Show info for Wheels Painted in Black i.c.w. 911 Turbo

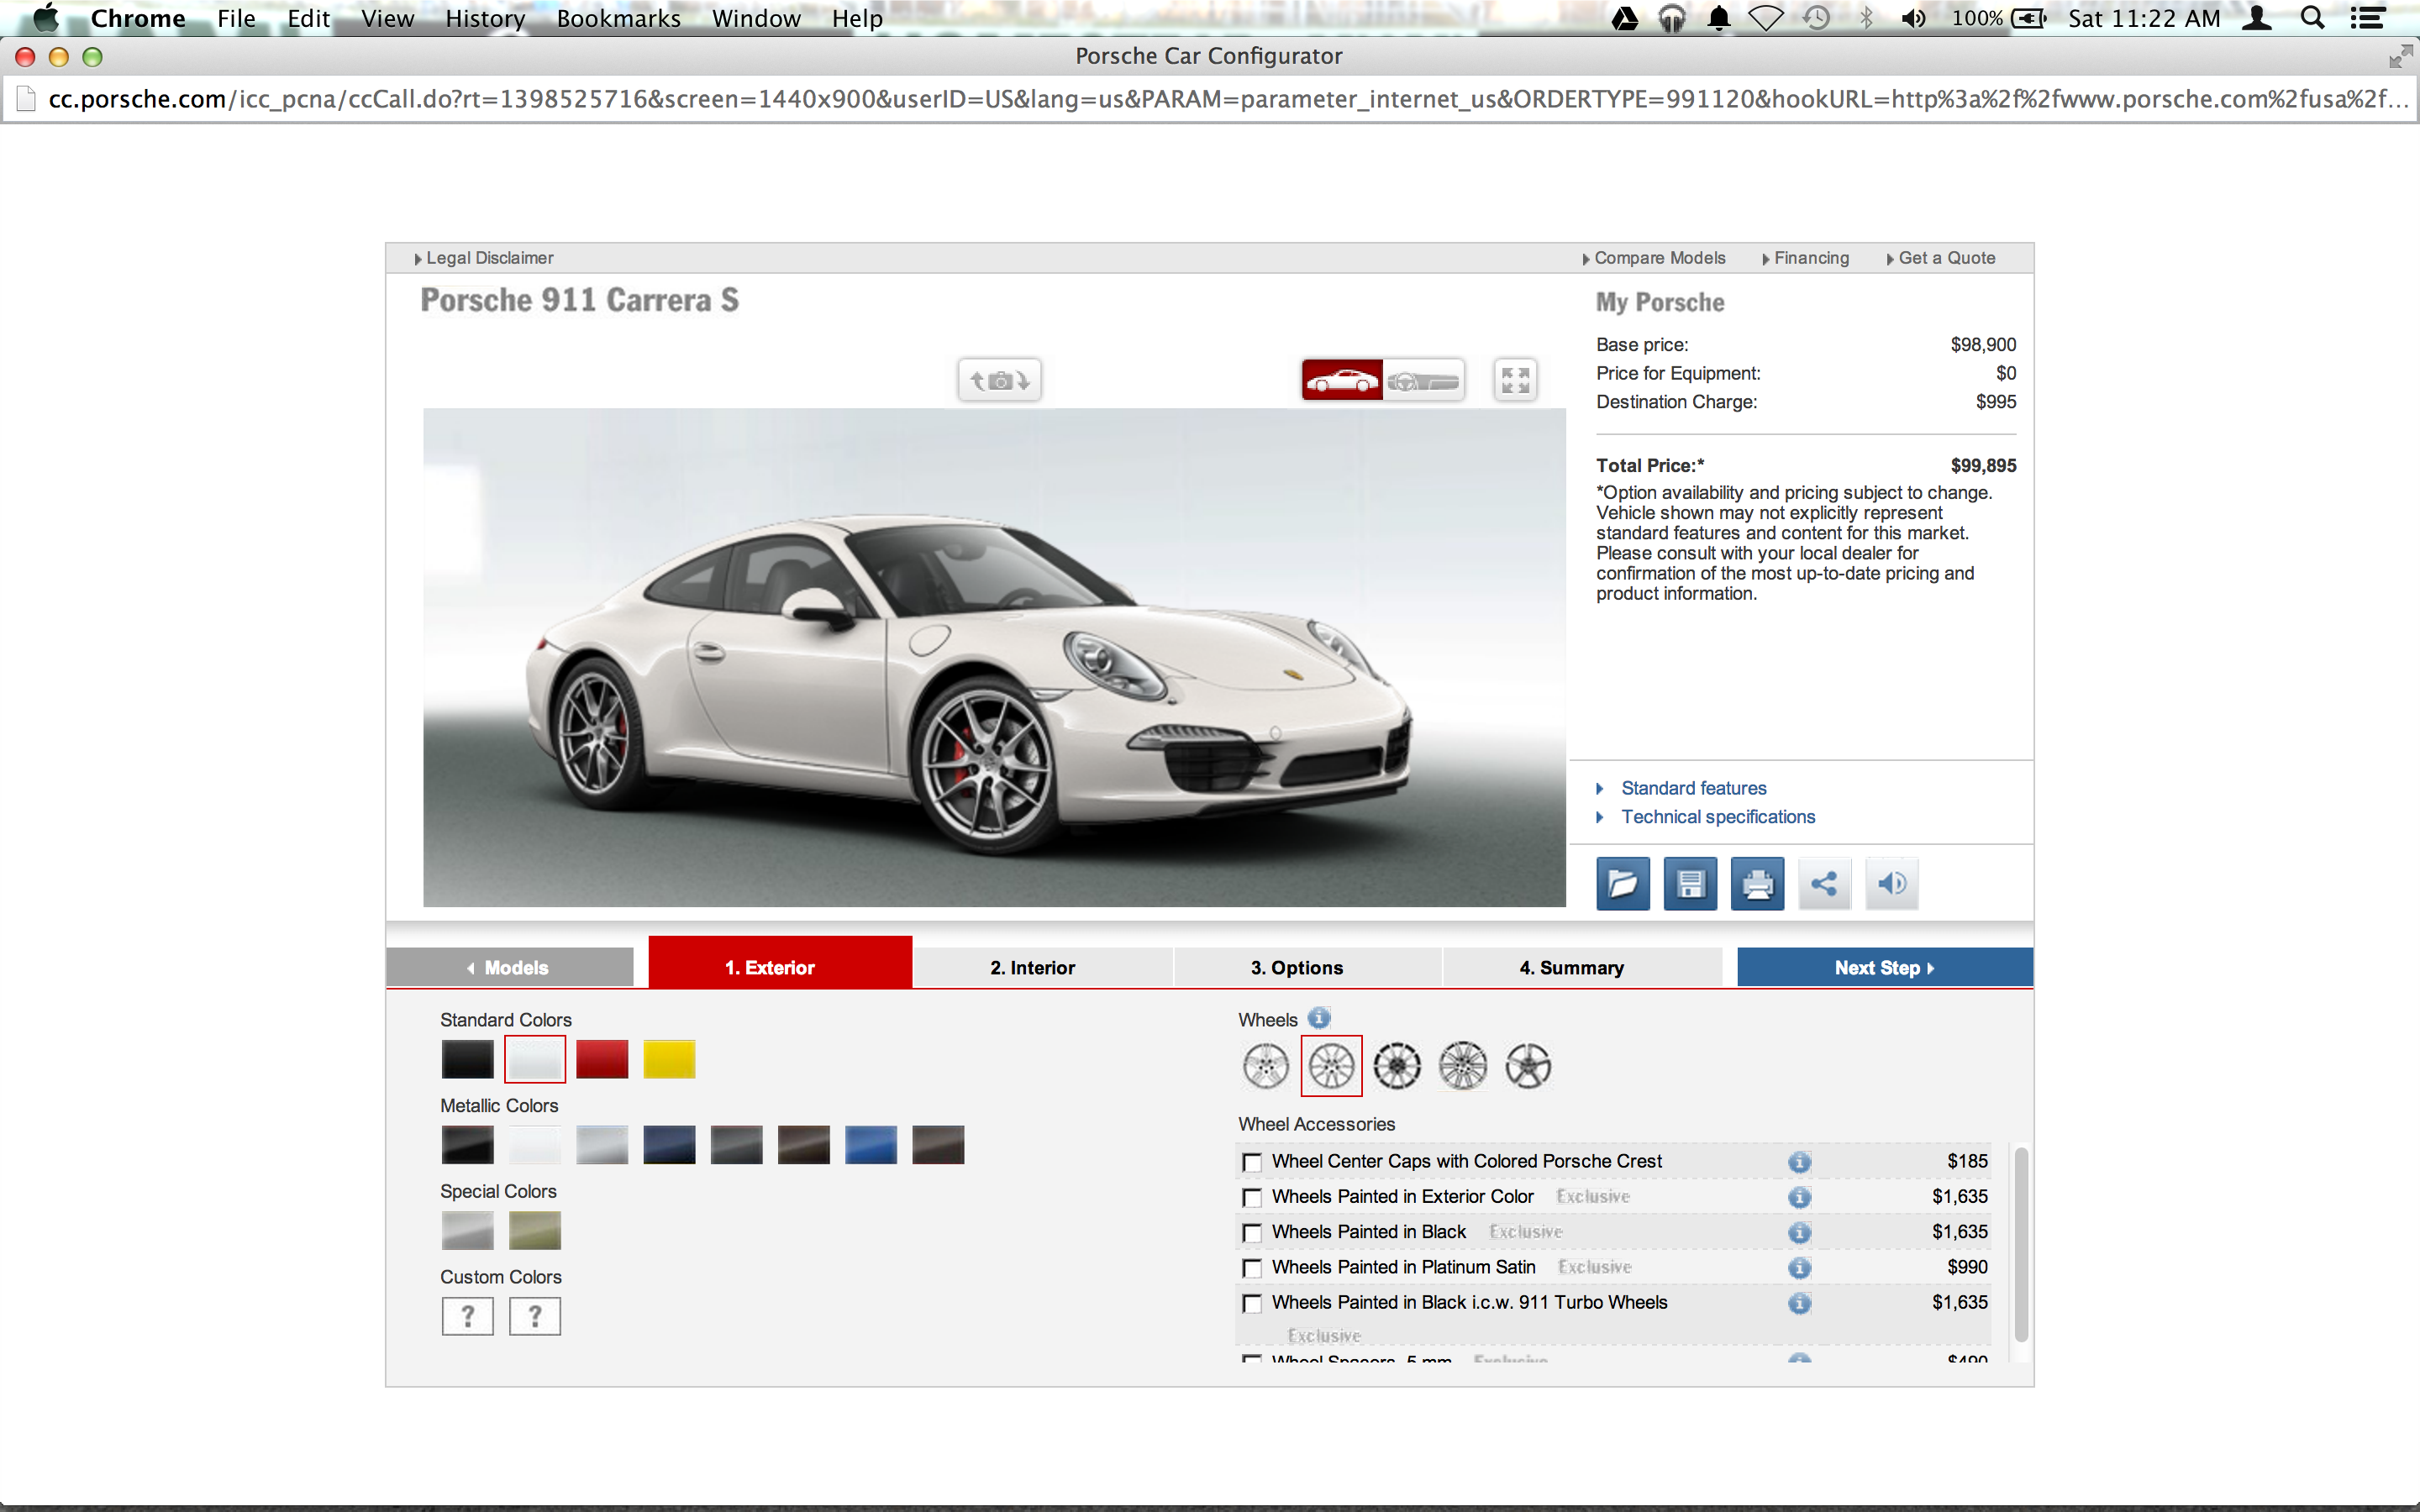[x=1799, y=1303]
